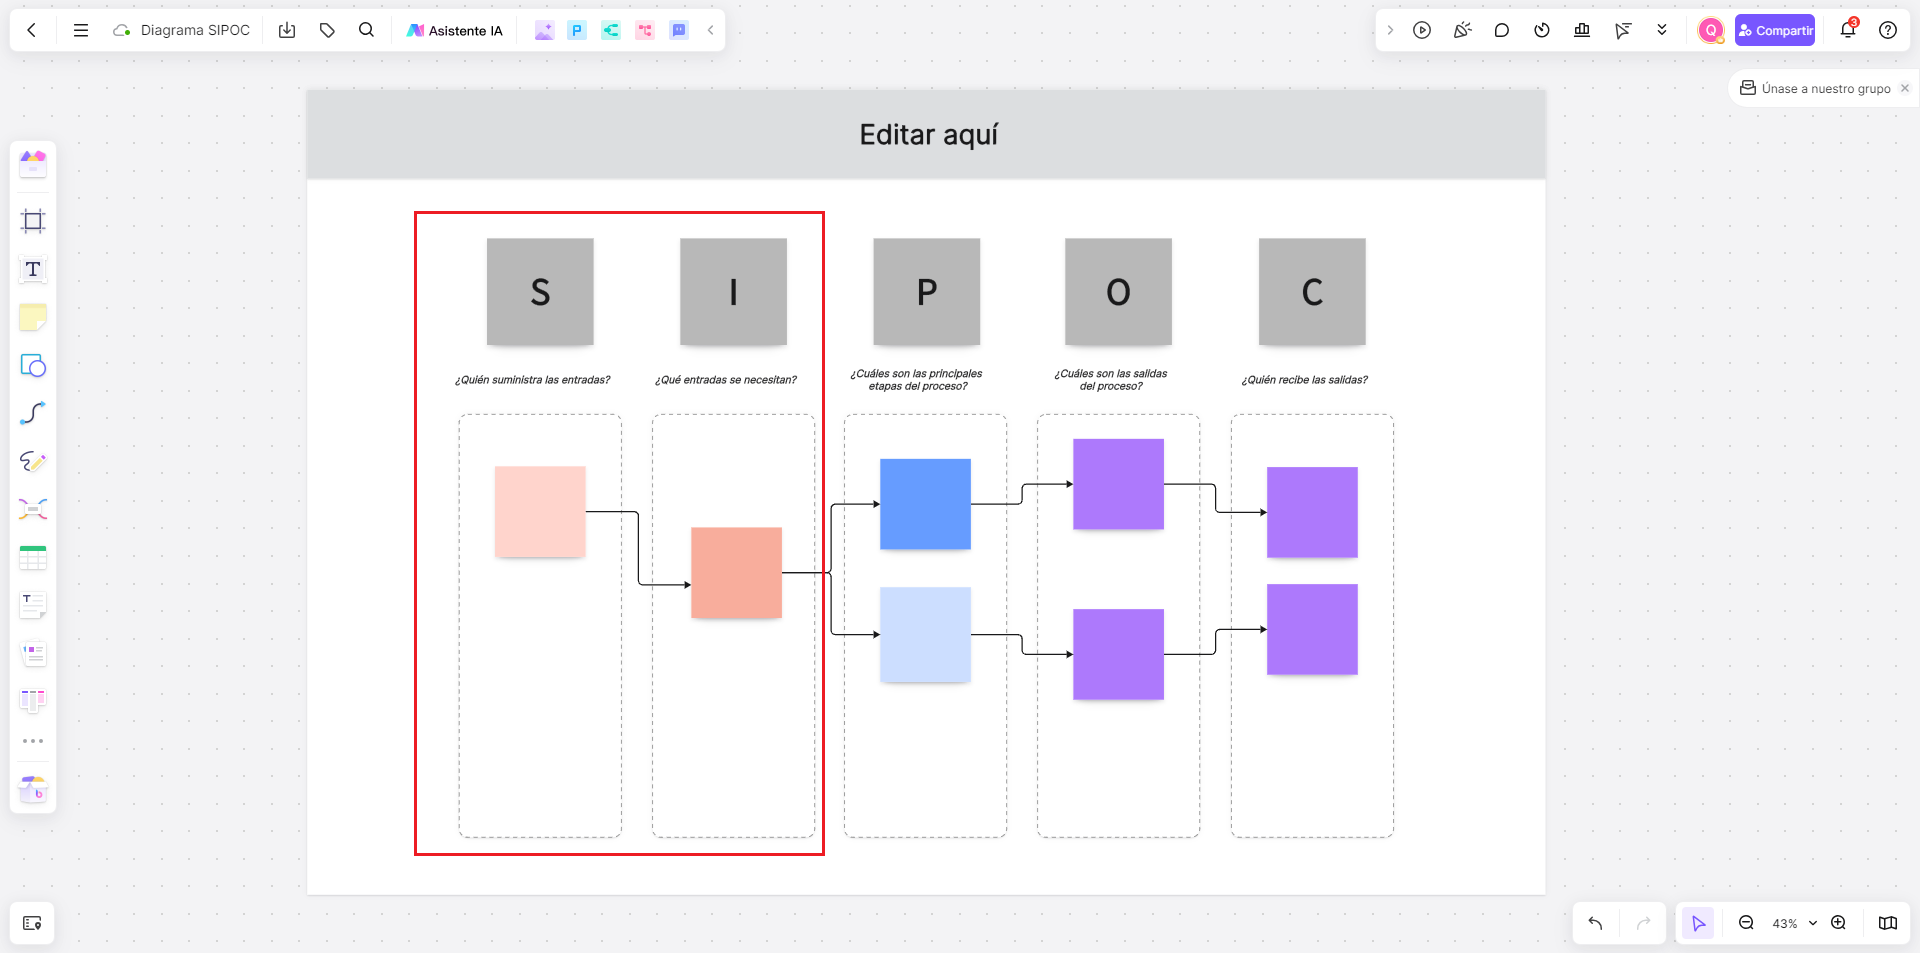
Task: Open the shapes tool
Action: [x=33, y=365]
